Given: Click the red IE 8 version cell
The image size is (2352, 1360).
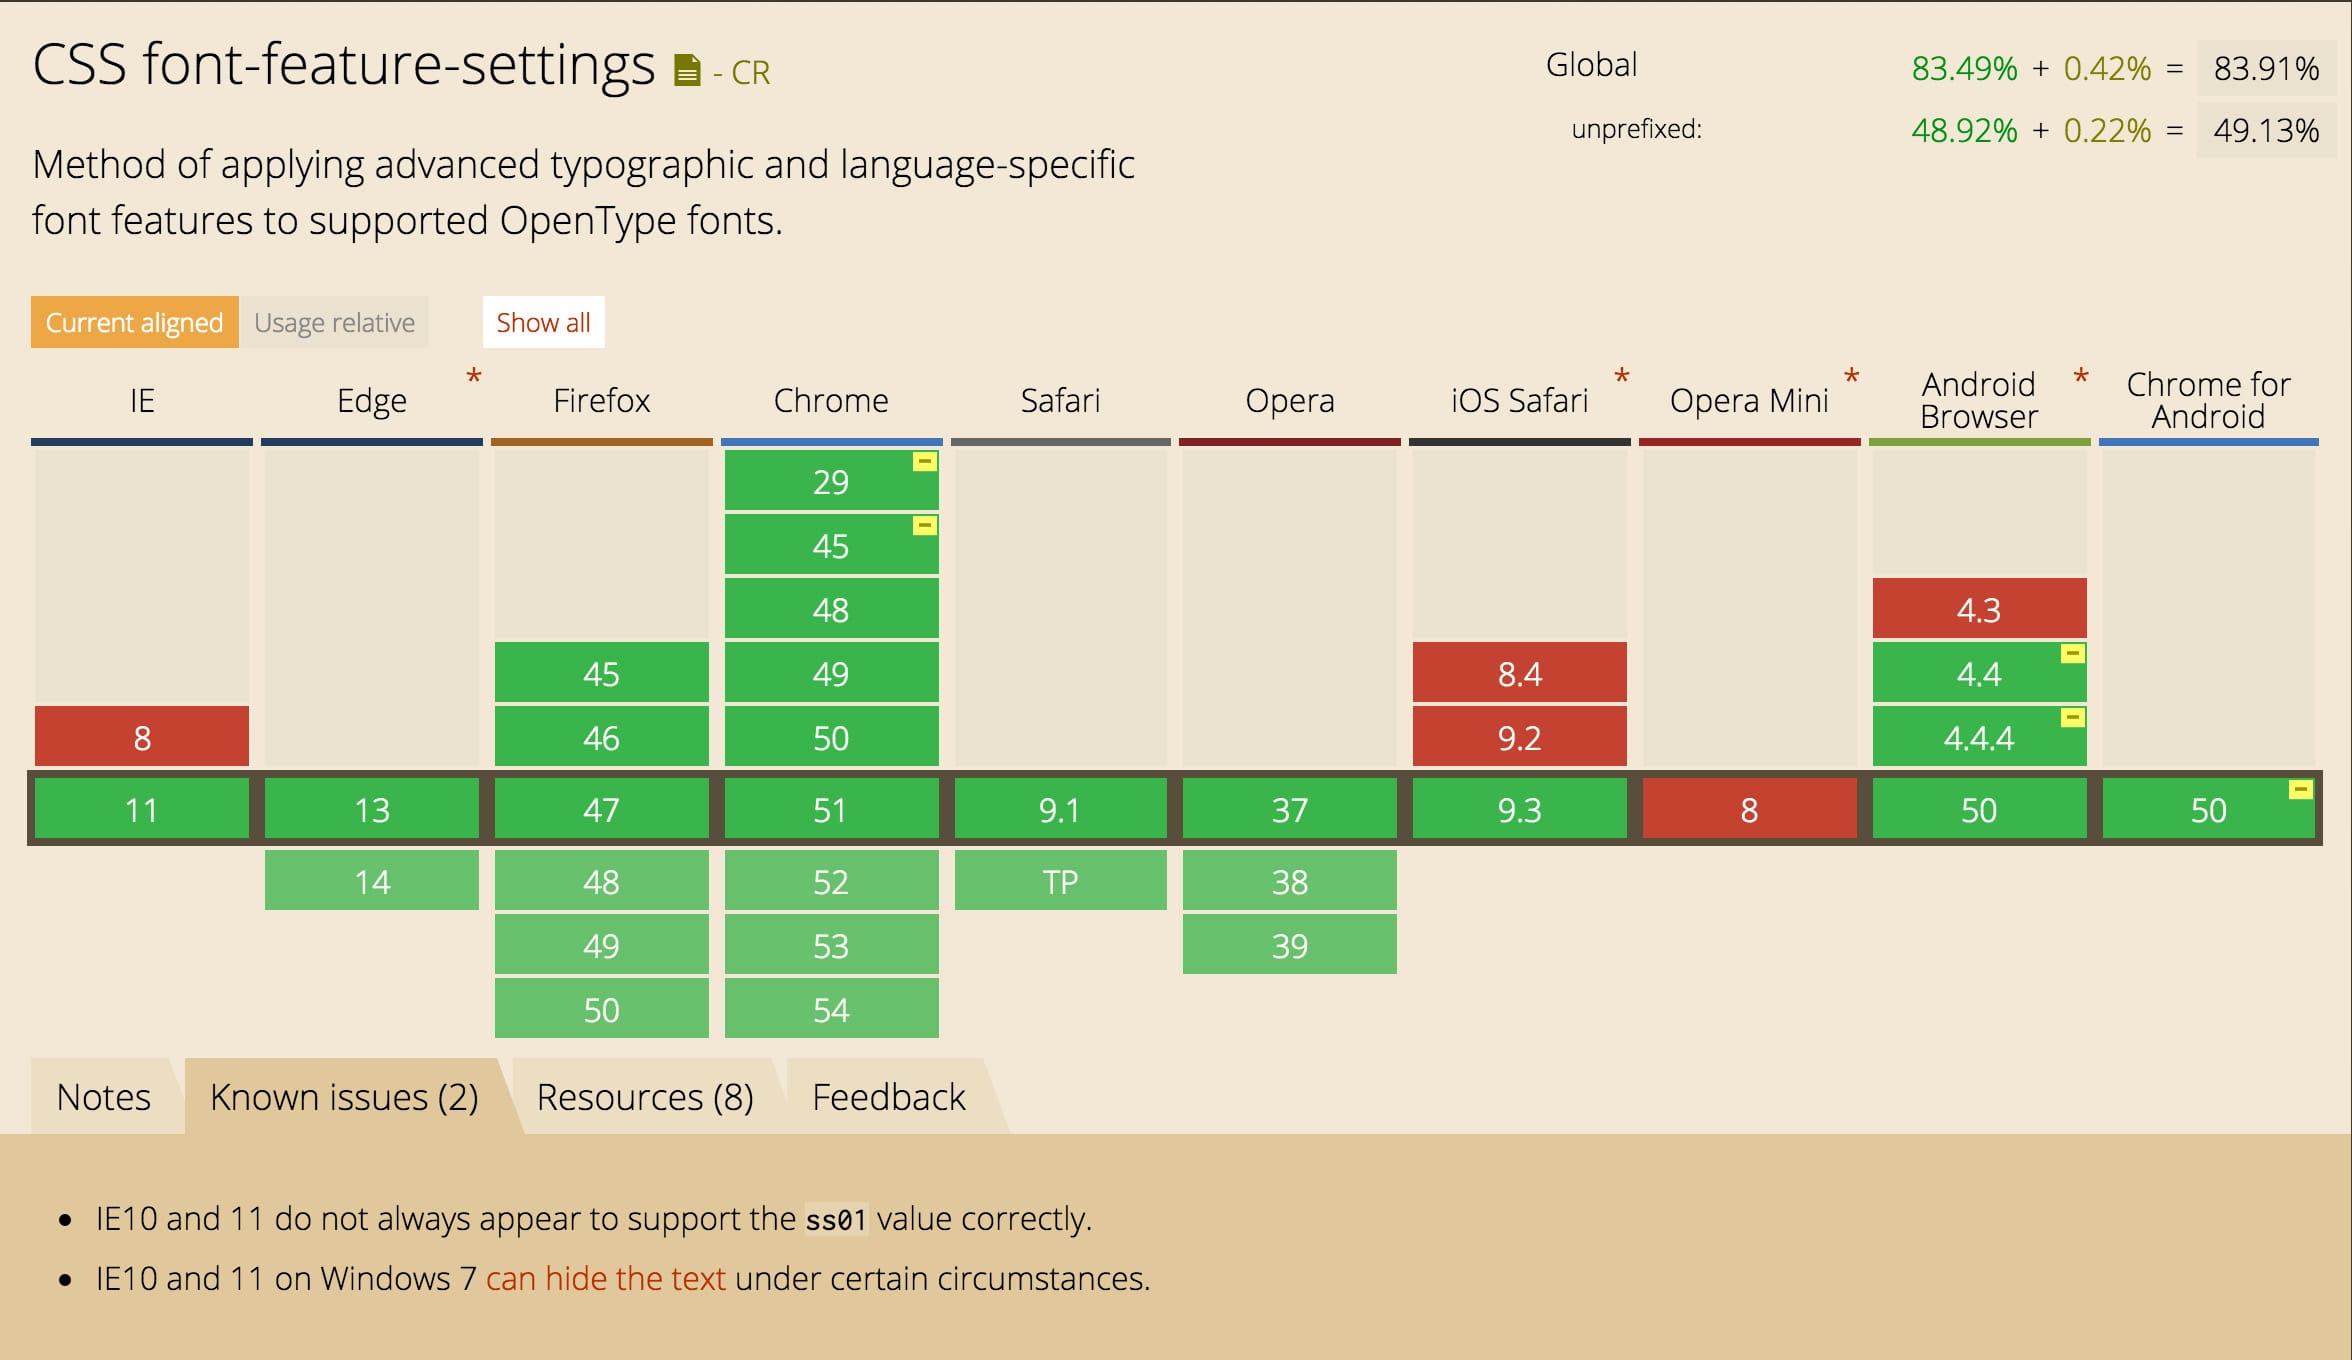Looking at the screenshot, I should pyautogui.click(x=142, y=737).
